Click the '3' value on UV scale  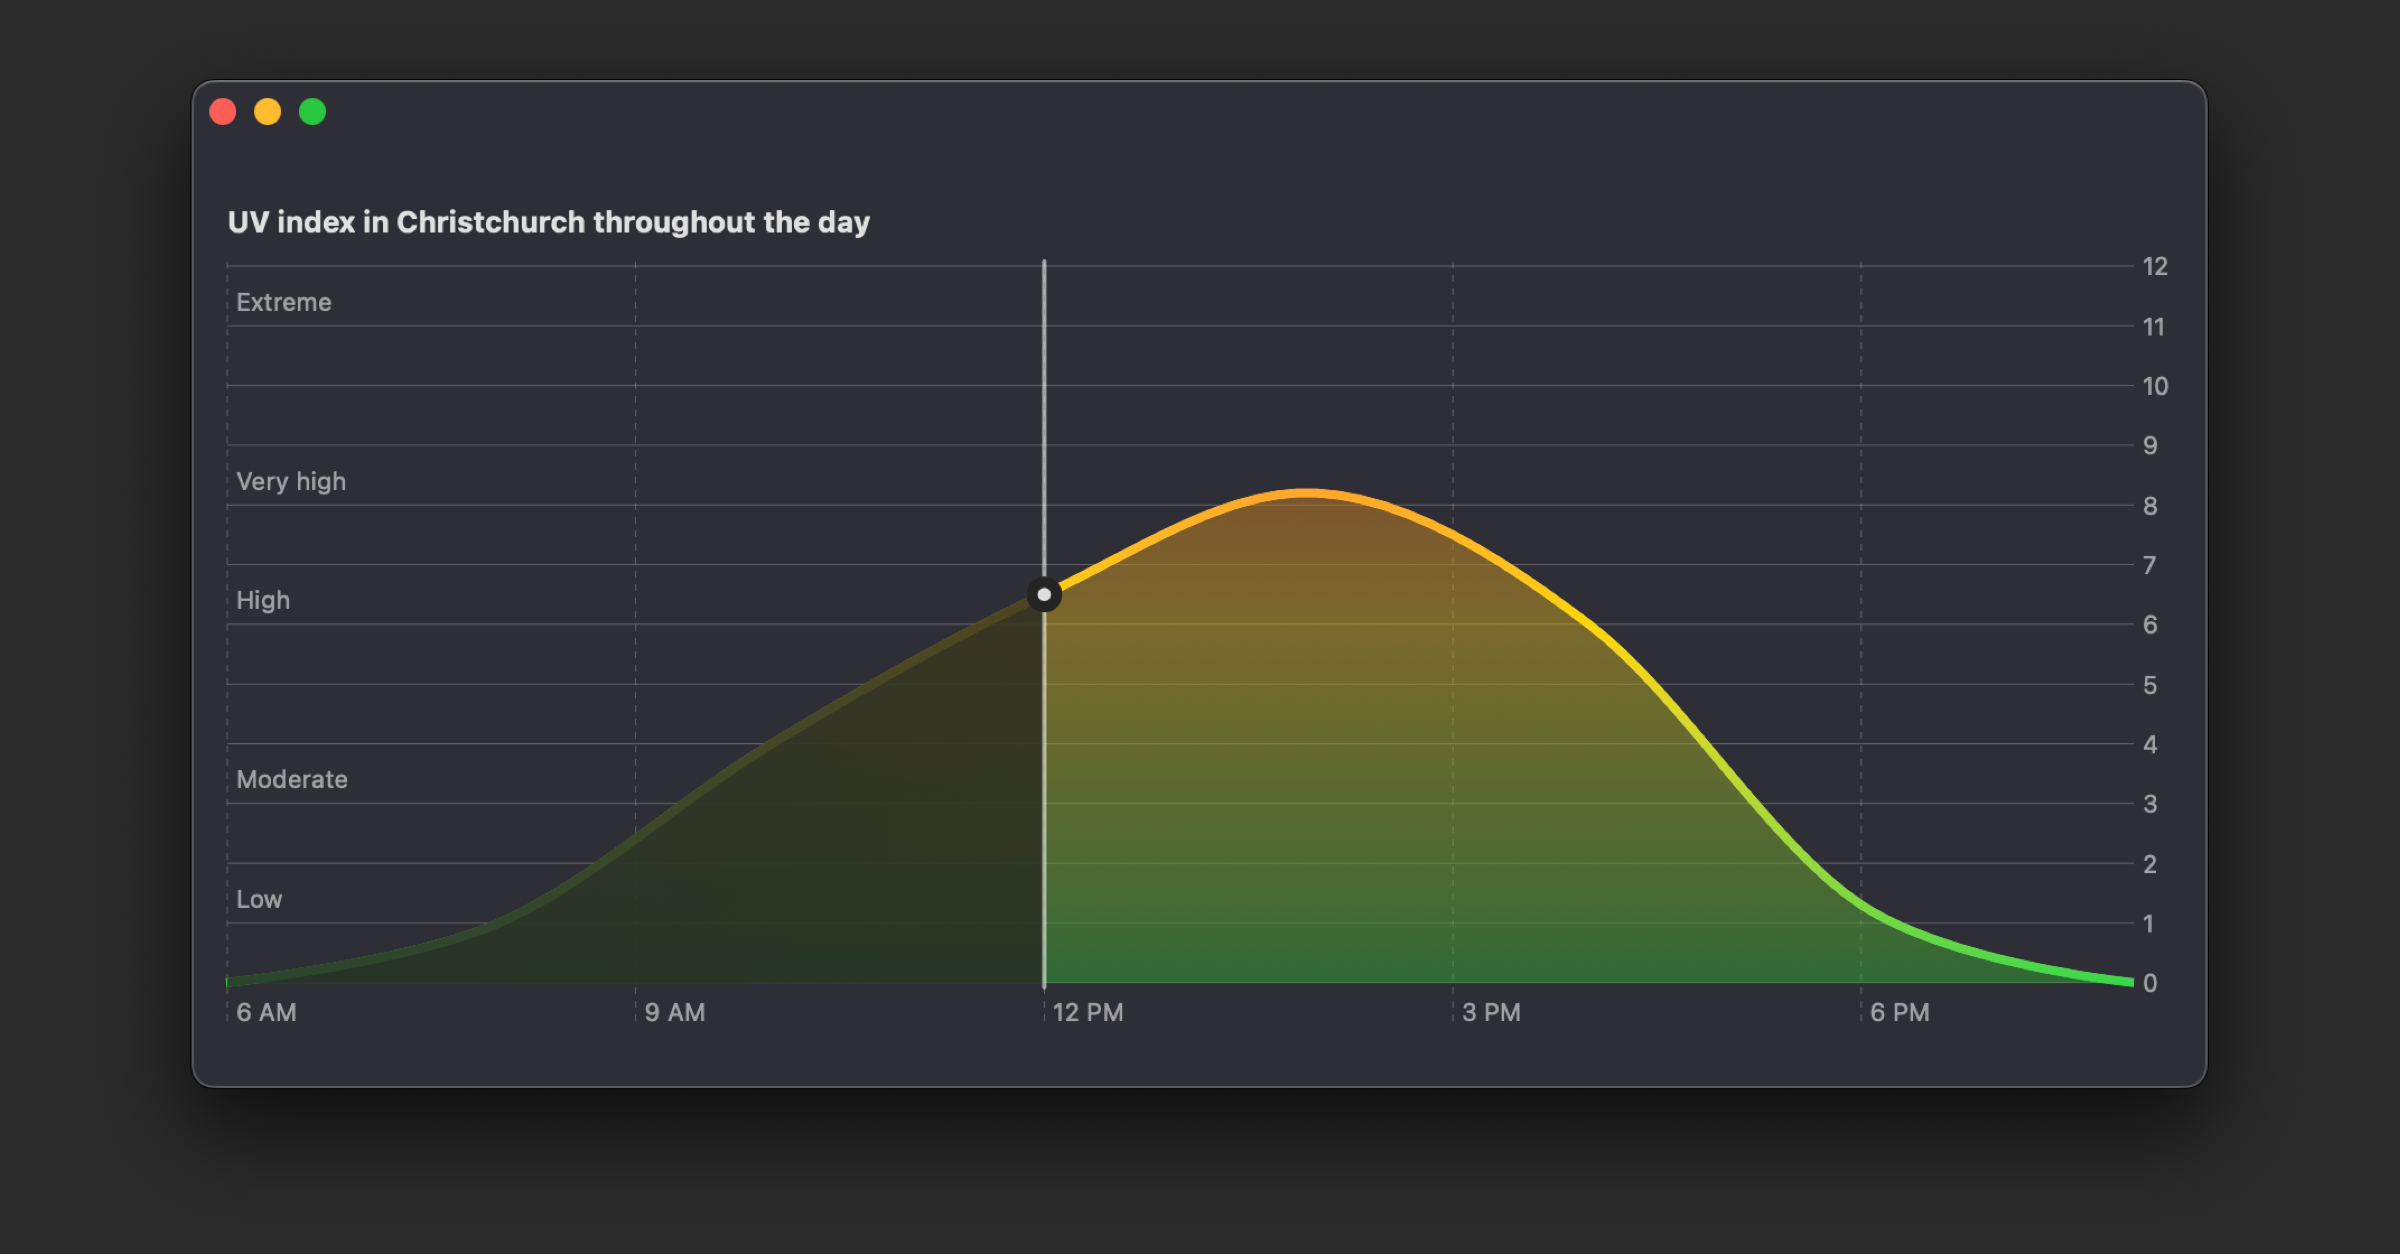[2150, 804]
